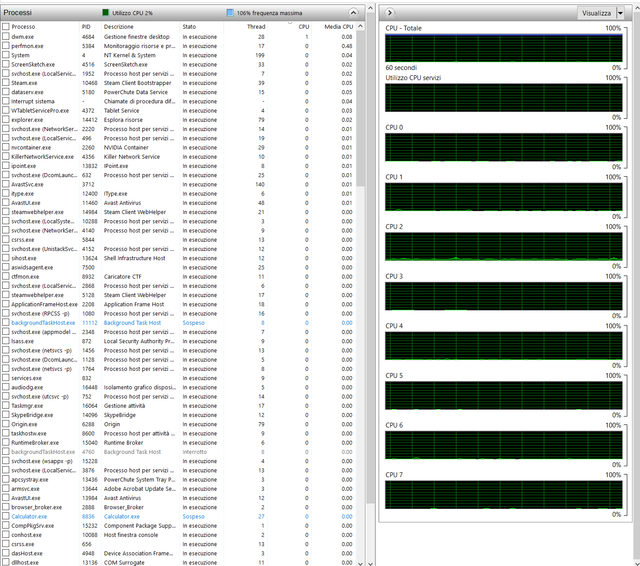Tick the Origin.exe checkbox
Viewport: 640px width, 566px height.
pos(6,424)
